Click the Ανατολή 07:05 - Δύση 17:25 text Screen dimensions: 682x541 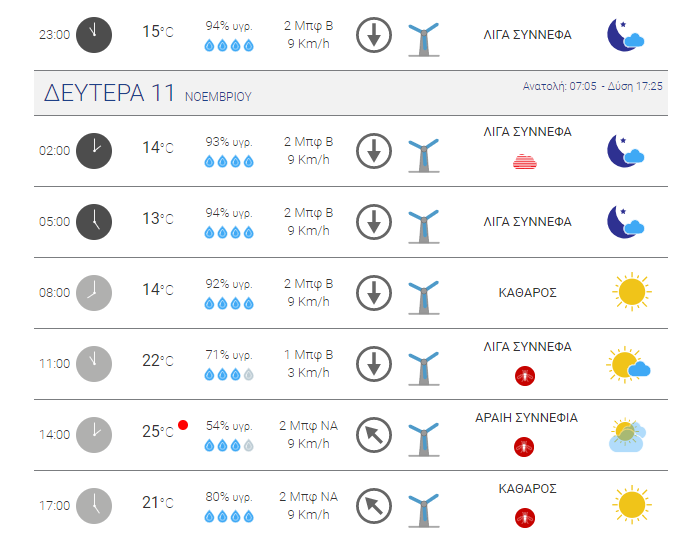(x=592, y=86)
